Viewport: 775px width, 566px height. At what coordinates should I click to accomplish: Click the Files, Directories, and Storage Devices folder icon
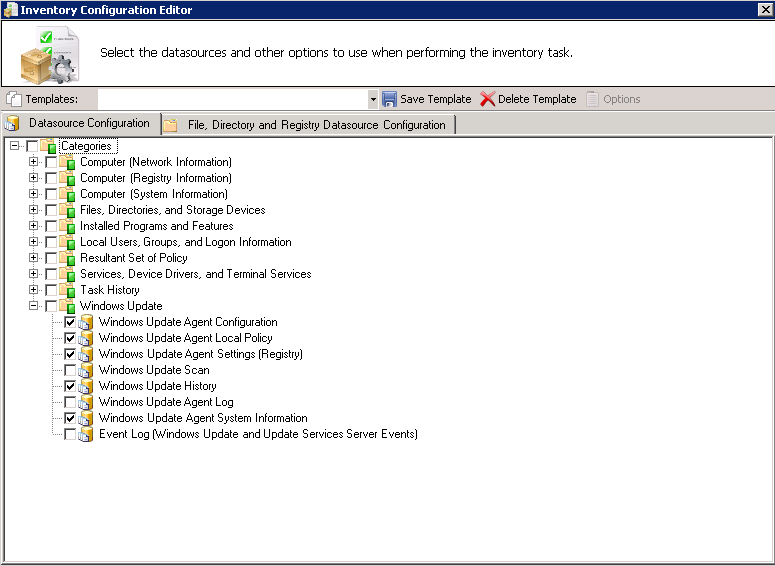coord(67,210)
